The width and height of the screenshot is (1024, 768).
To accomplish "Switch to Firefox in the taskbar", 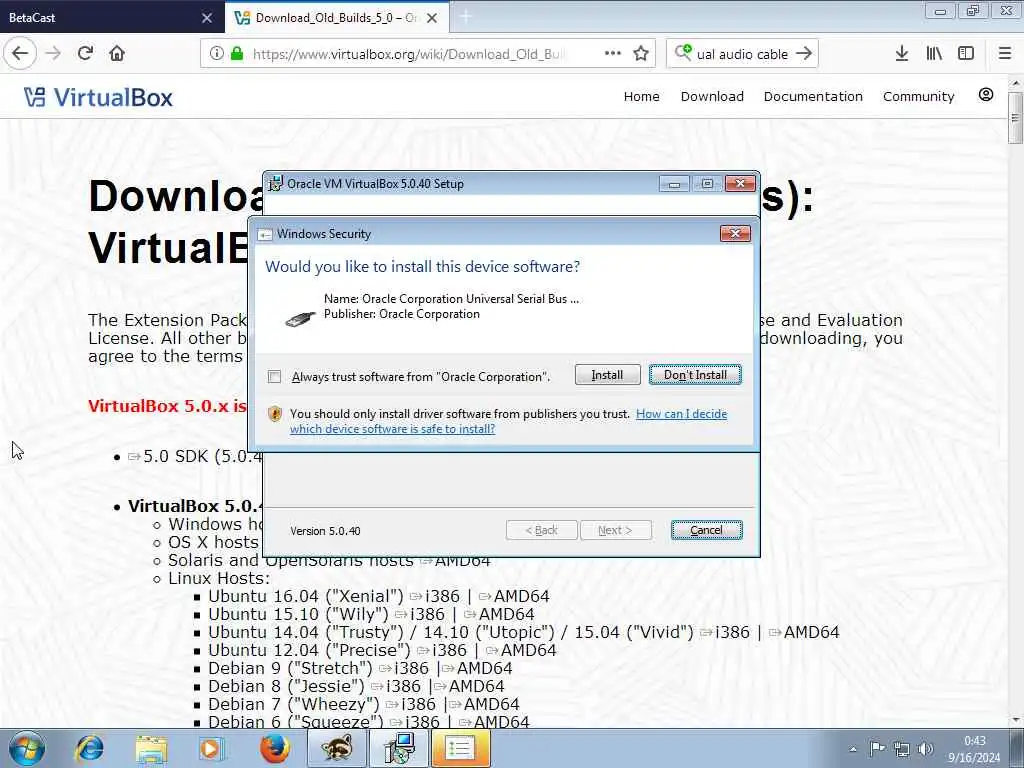I will click(274, 748).
